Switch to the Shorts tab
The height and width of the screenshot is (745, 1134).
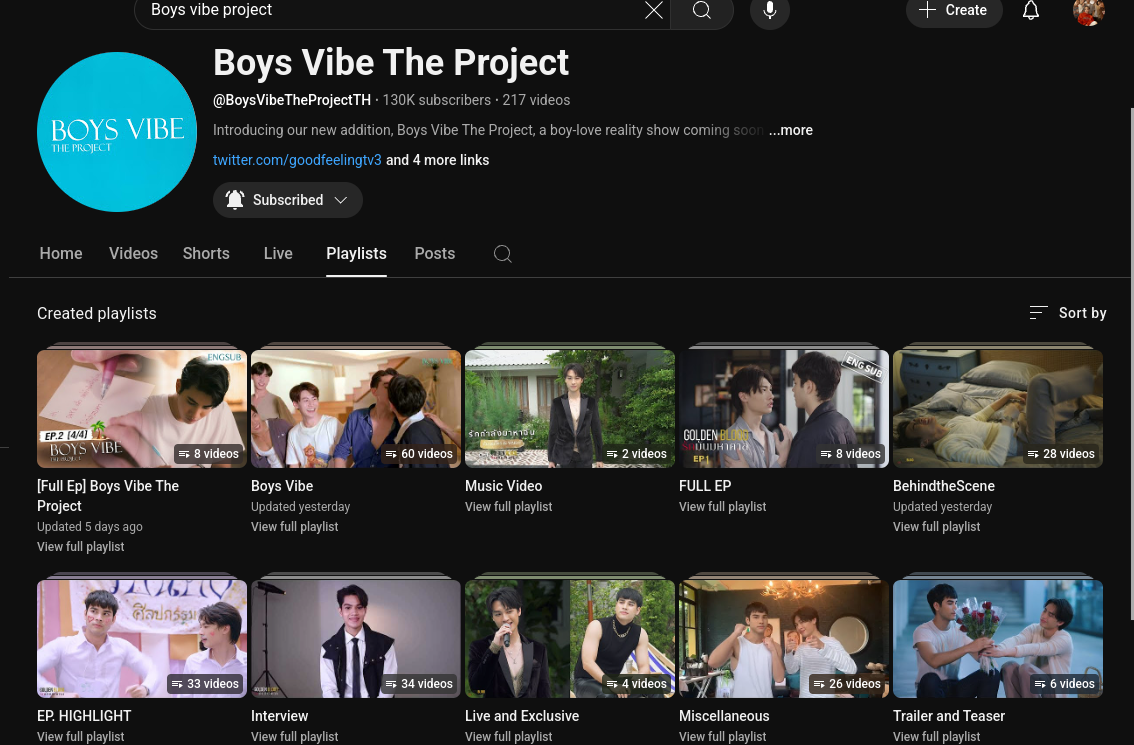pyautogui.click(x=206, y=253)
